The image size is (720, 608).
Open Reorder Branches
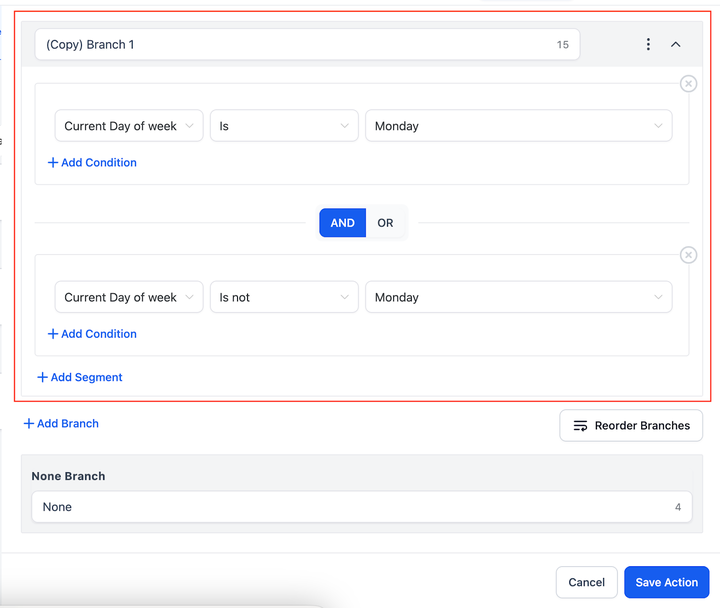point(631,426)
